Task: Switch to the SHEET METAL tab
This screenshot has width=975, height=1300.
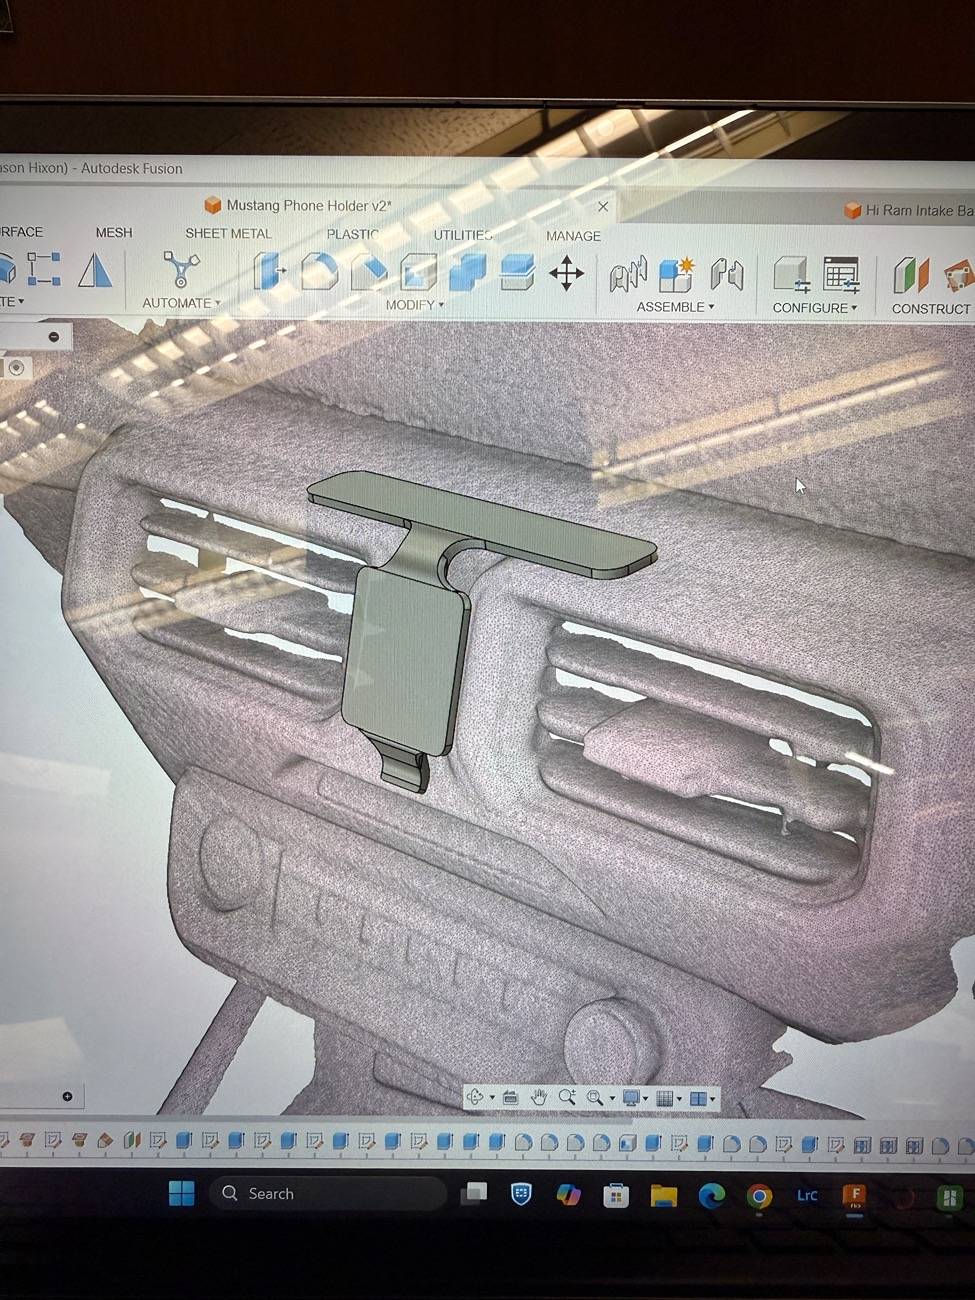Action: tap(228, 233)
